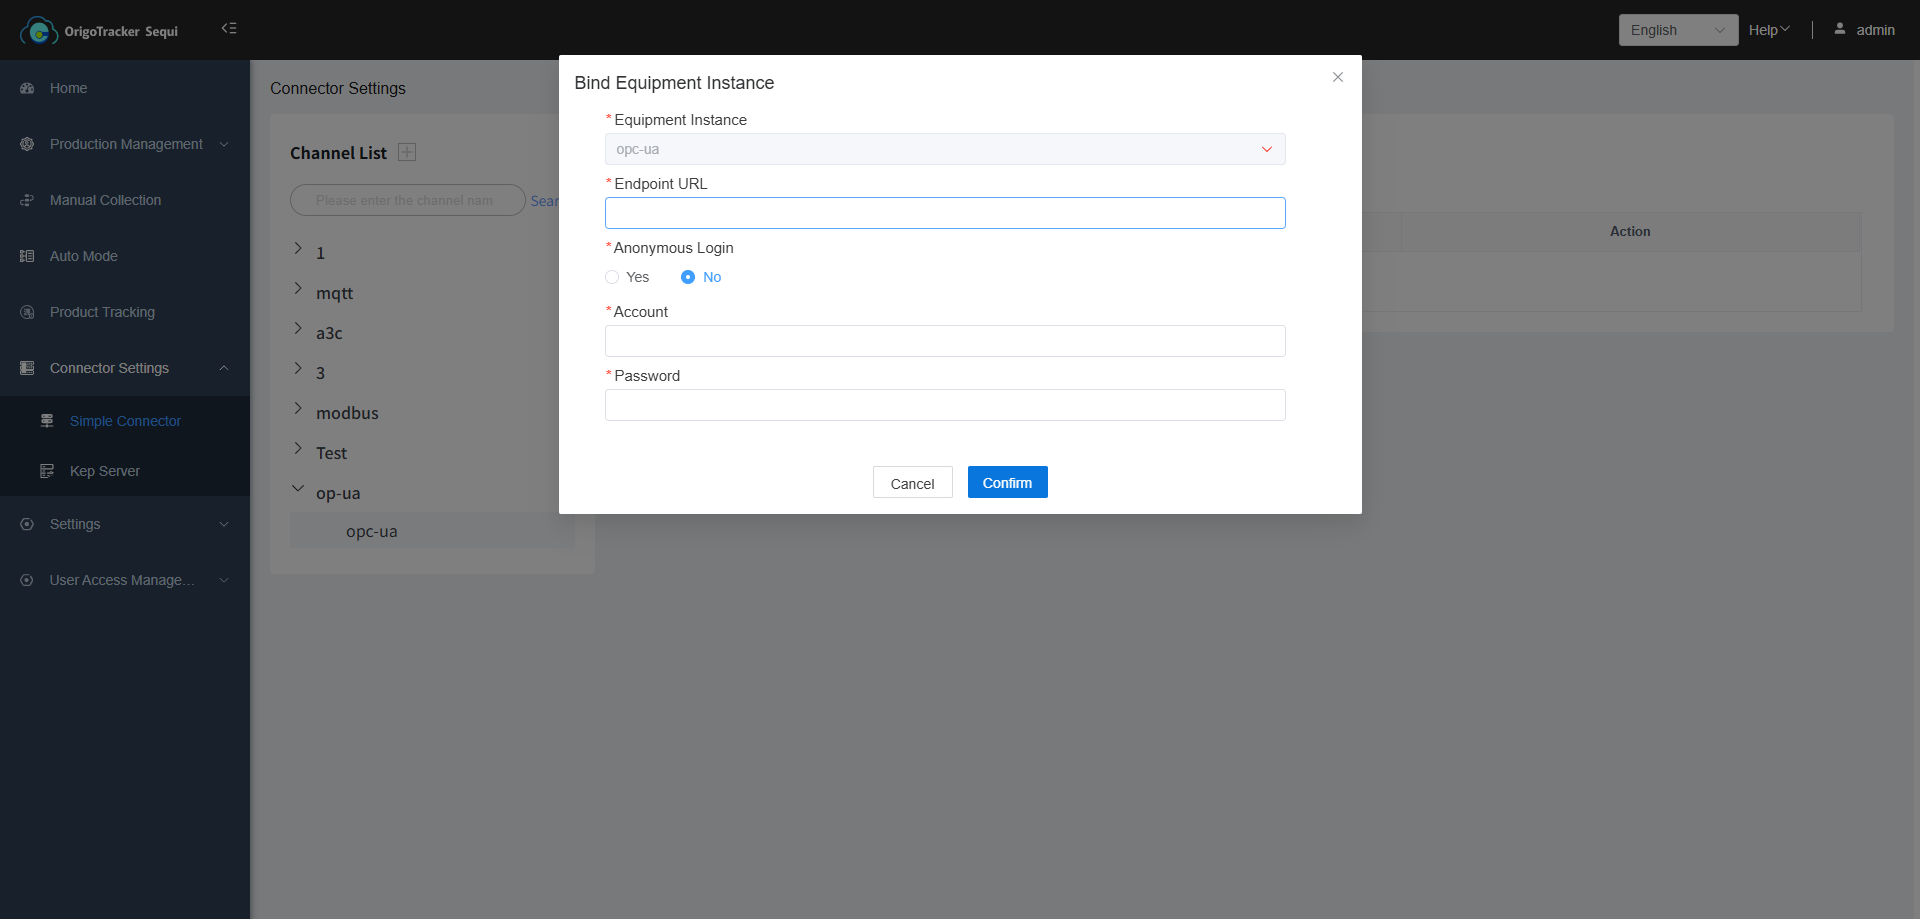The width and height of the screenshot is (1920, 919).
Task: Click the Manual Collection sidebar icon
Action: point(27,200)
